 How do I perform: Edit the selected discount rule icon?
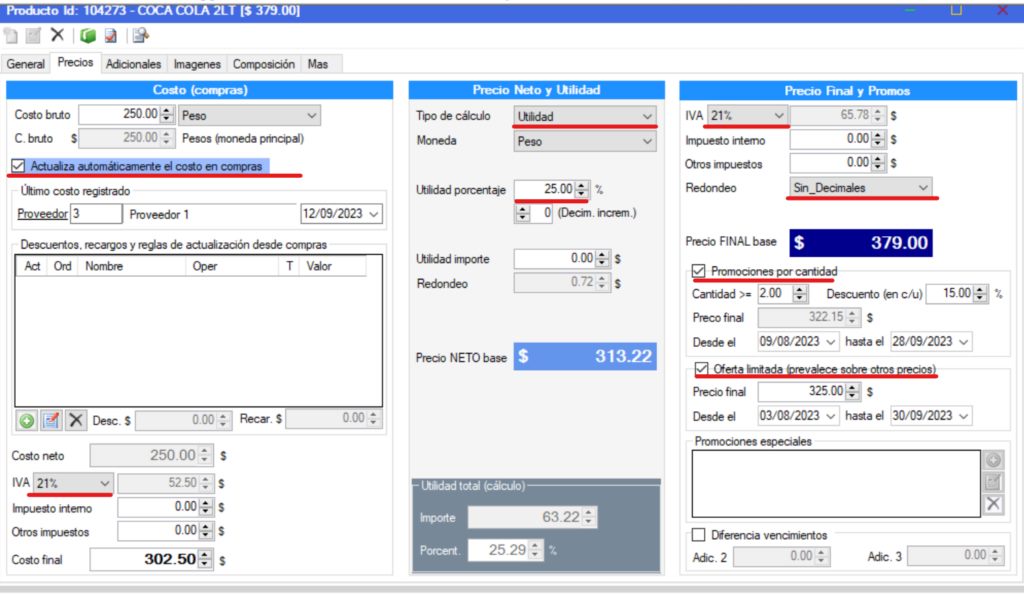[x=51, y=420]
